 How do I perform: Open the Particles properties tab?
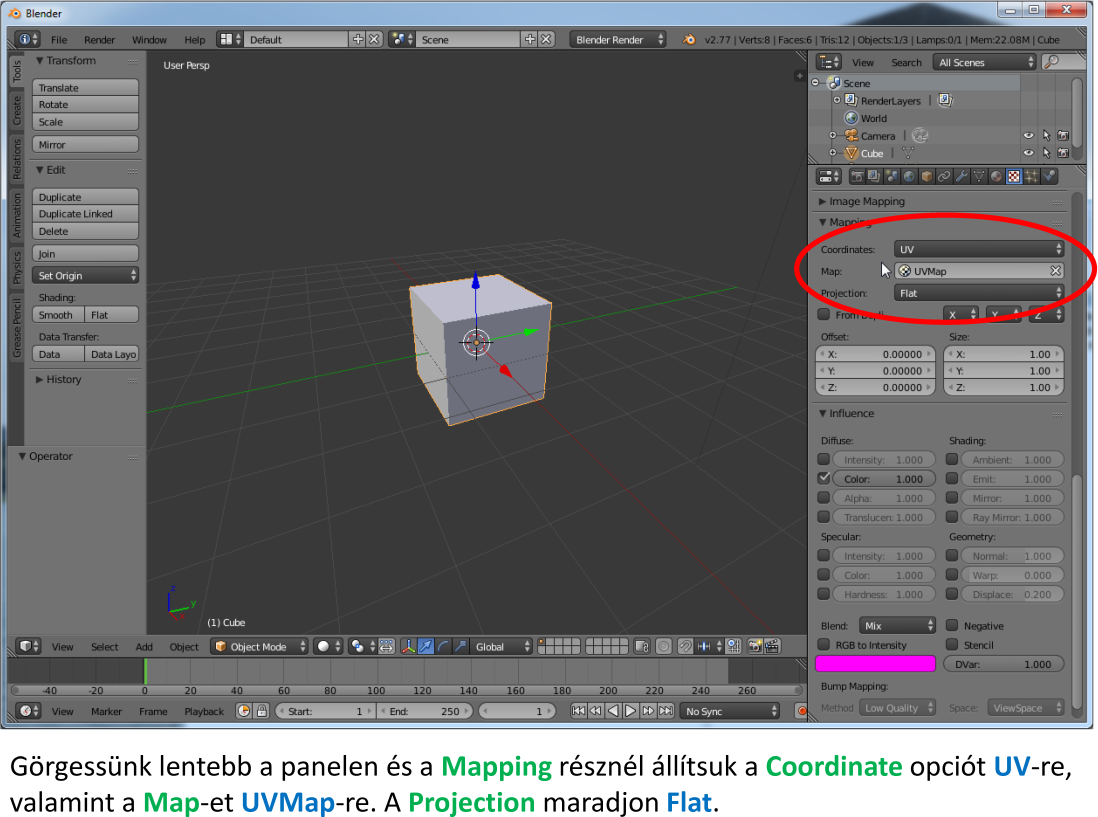1031,176
